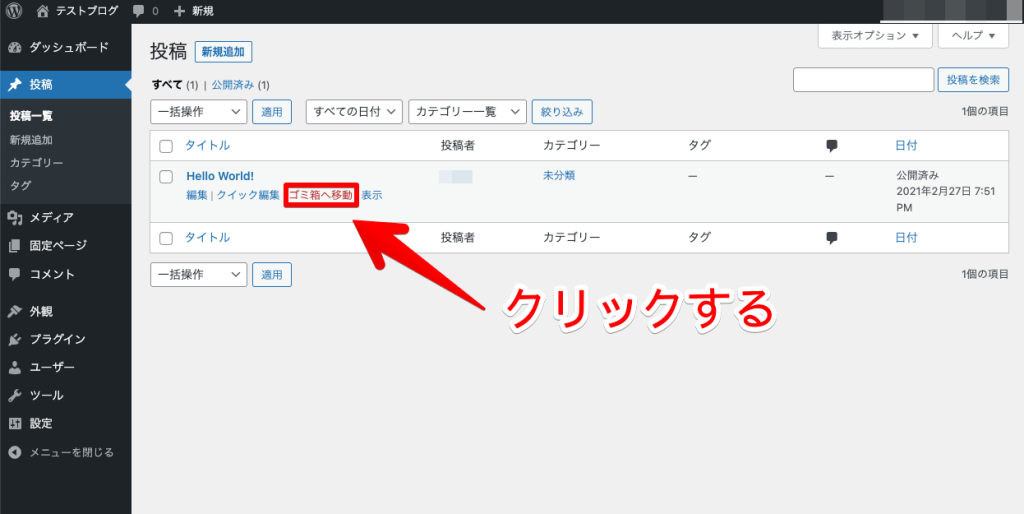1024x514 pixels.
Task: Tick select-all checkbox in table footer
Action: (166, 238)
